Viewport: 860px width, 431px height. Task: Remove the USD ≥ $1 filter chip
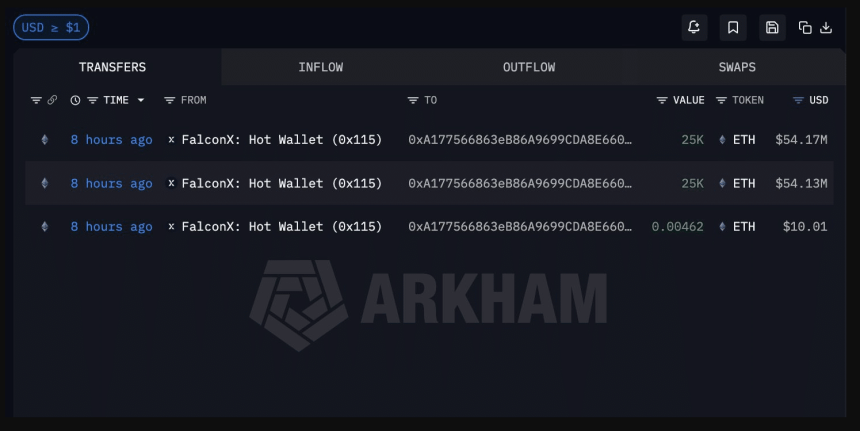(51, 27)
